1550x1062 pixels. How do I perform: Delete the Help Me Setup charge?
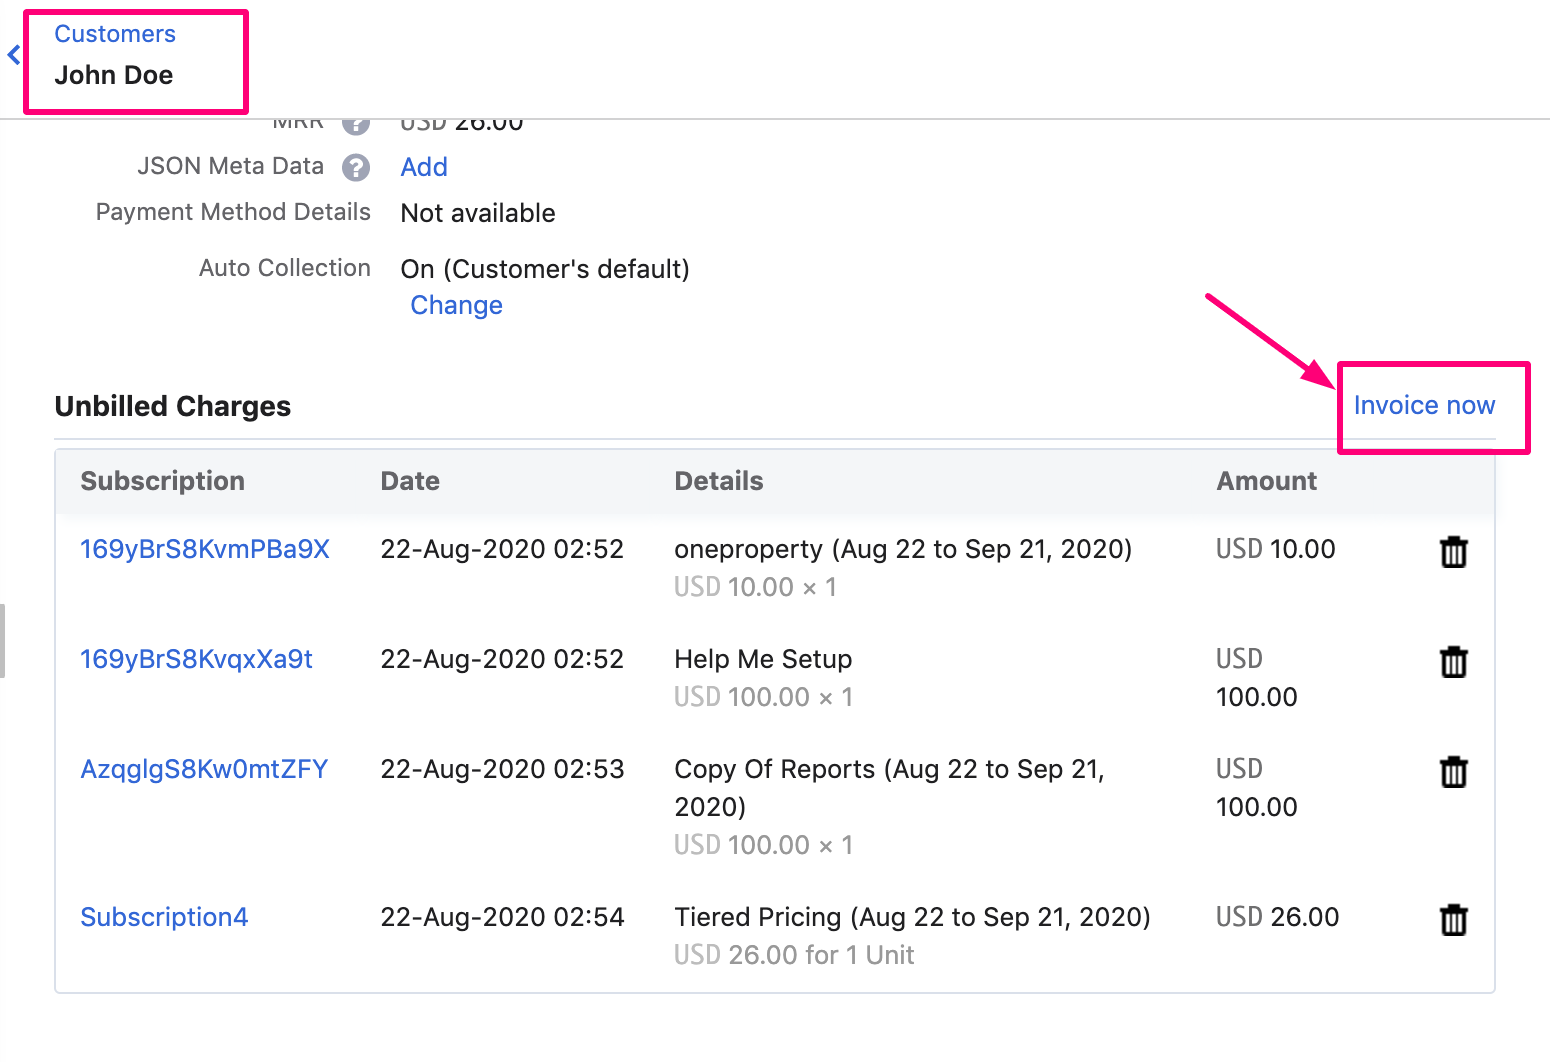(x=1454, y=661)
